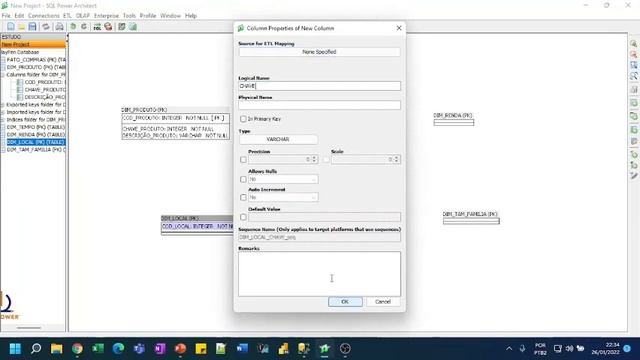Screen dimensions: 640x360
Task: Click the New Table icon in side toolbar
Action: 633,103
